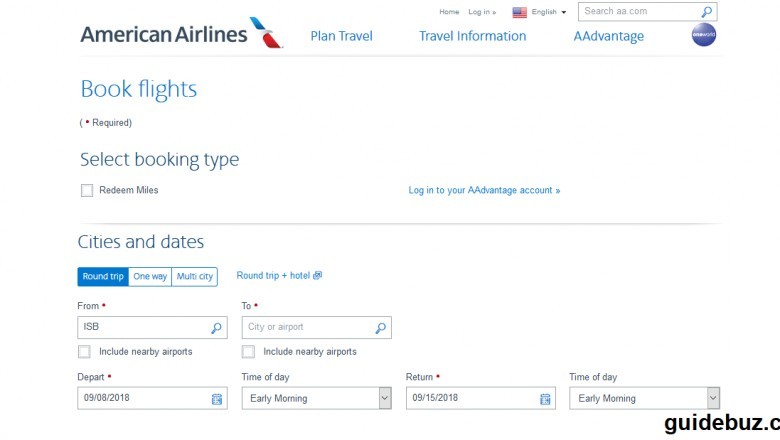Image resolution: width=780 pixels, height=440 pixels.
Task: Open airport lookup for From field
Action: [216, 328]
